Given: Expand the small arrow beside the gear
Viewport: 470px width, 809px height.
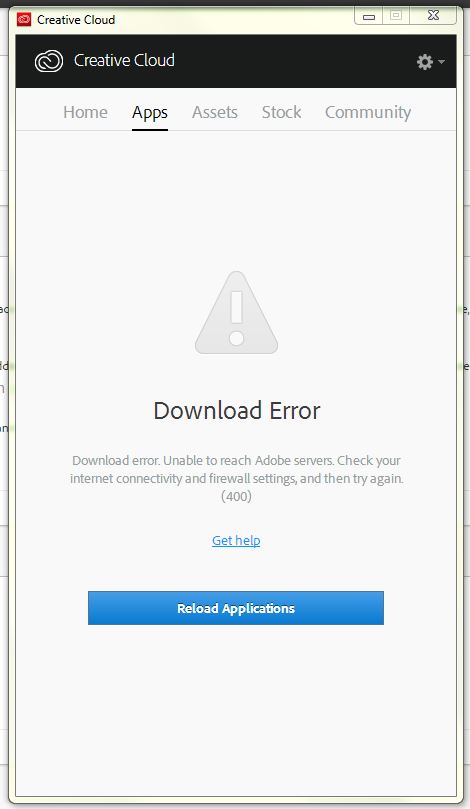Looking at the screenshot, I should [441, 62].
